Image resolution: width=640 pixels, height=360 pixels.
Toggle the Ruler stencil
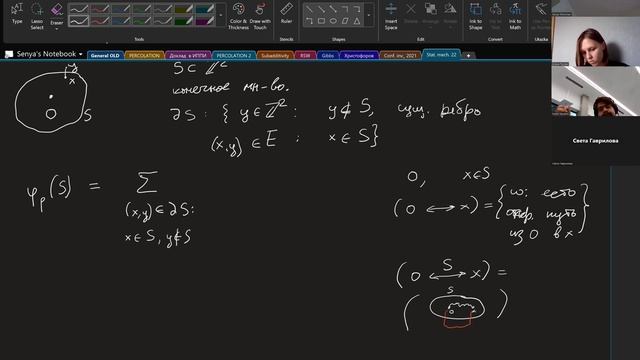pyautogui.click(x=287, y=13)
